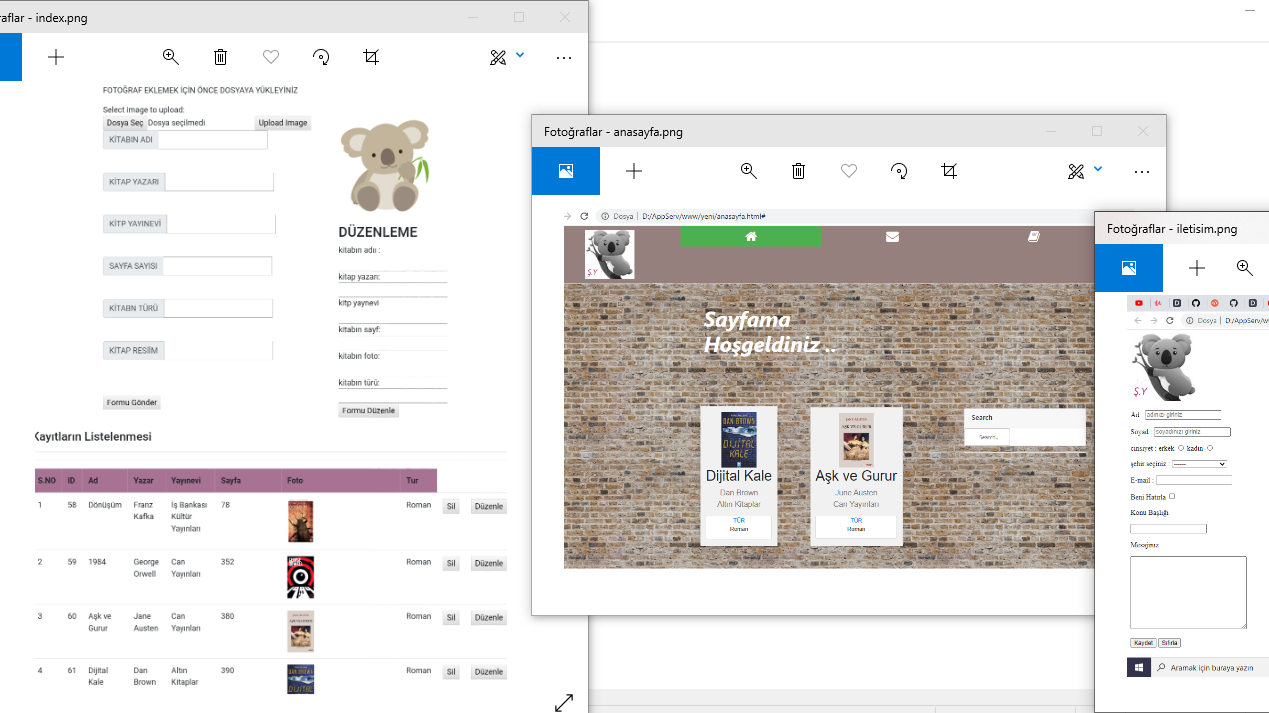
Task: Open three-dots menu in anasayfa.png window
Action: click(x=1142, y=172)
